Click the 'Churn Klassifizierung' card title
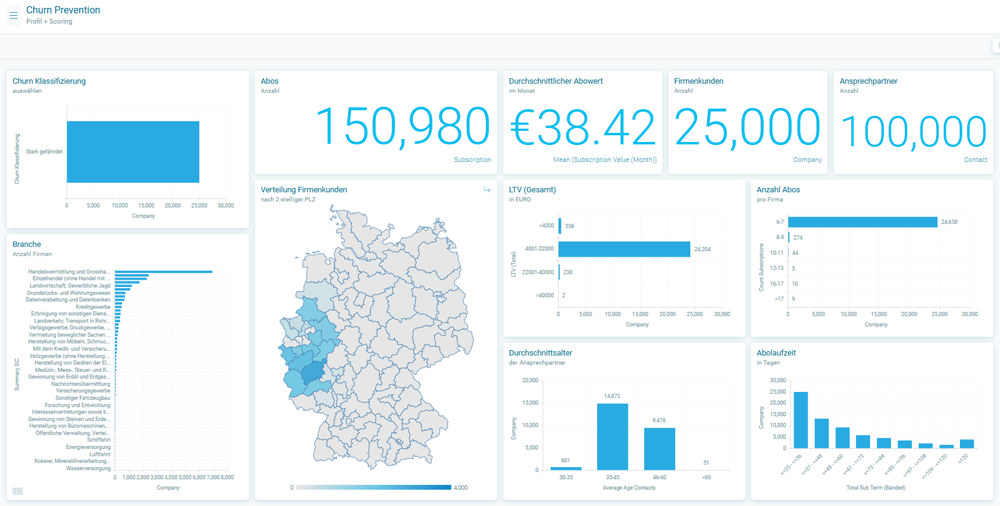This screenshot has height=506, width=1000. 49,81
